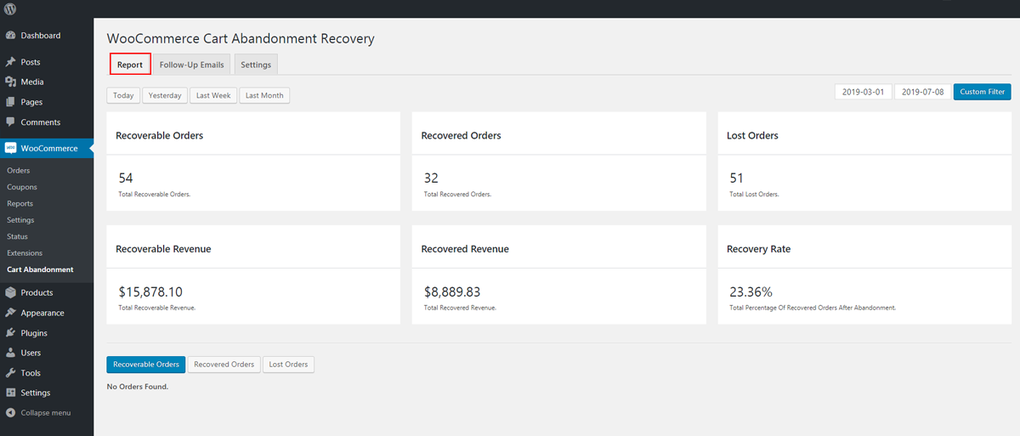Open the Settings tab of plugin

256,65
